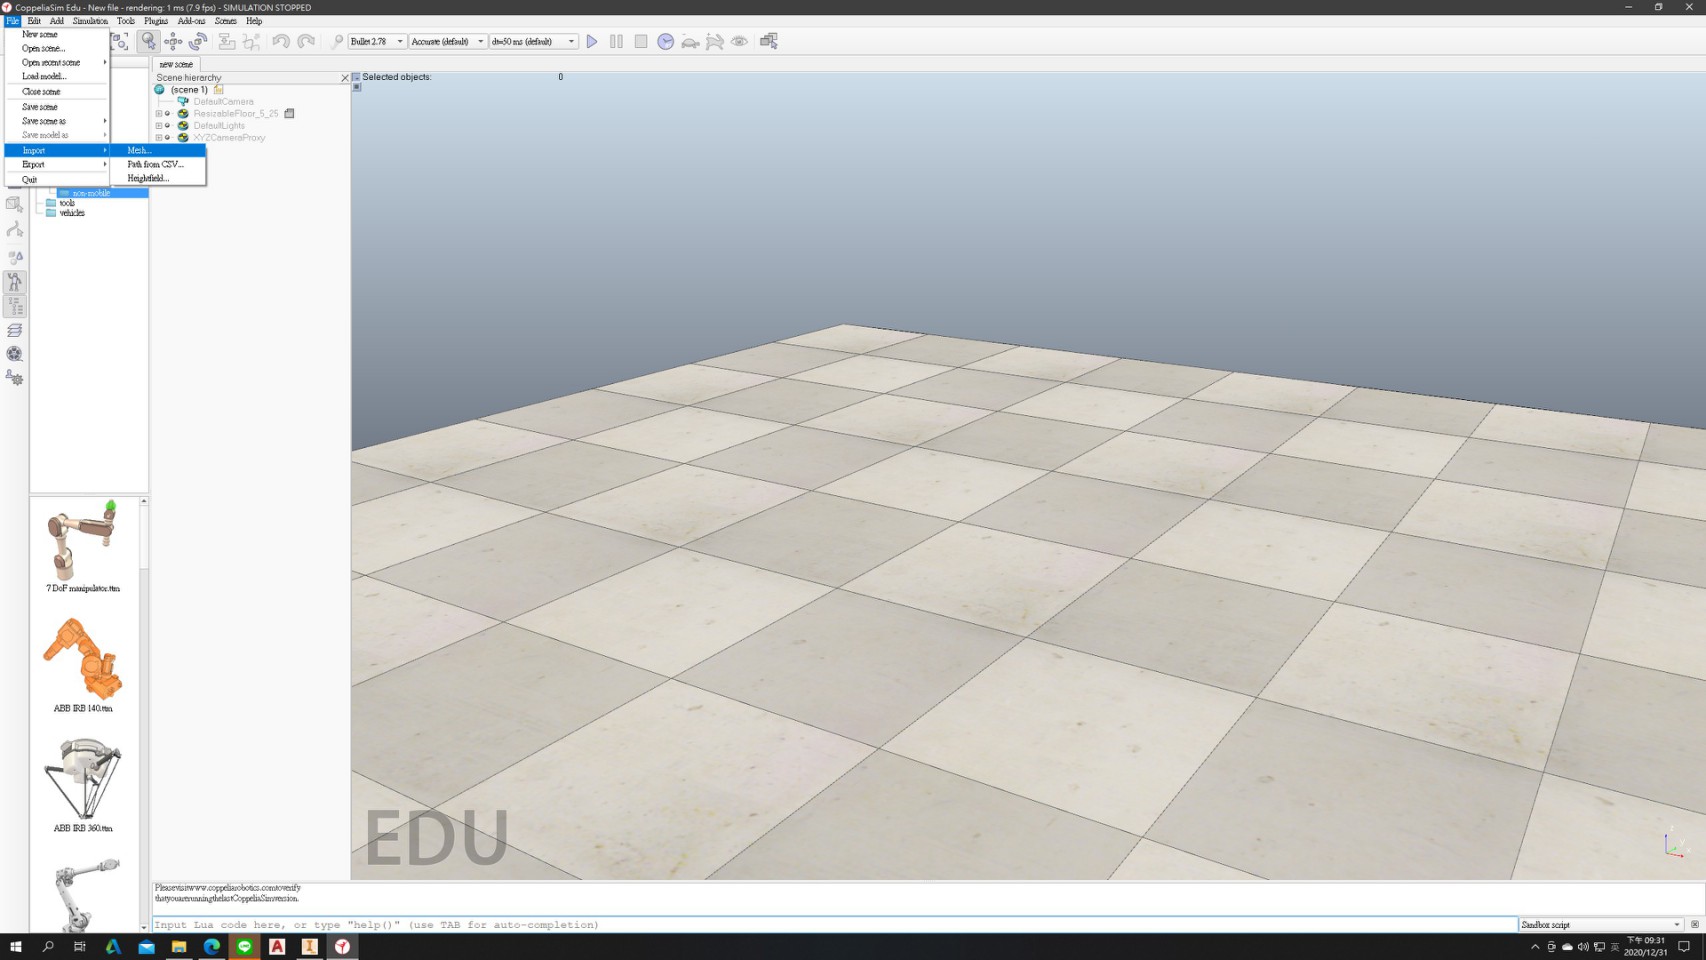Open the Simulation menu
This screenshot has height=960, width=1706.
(x=90, y=21)
